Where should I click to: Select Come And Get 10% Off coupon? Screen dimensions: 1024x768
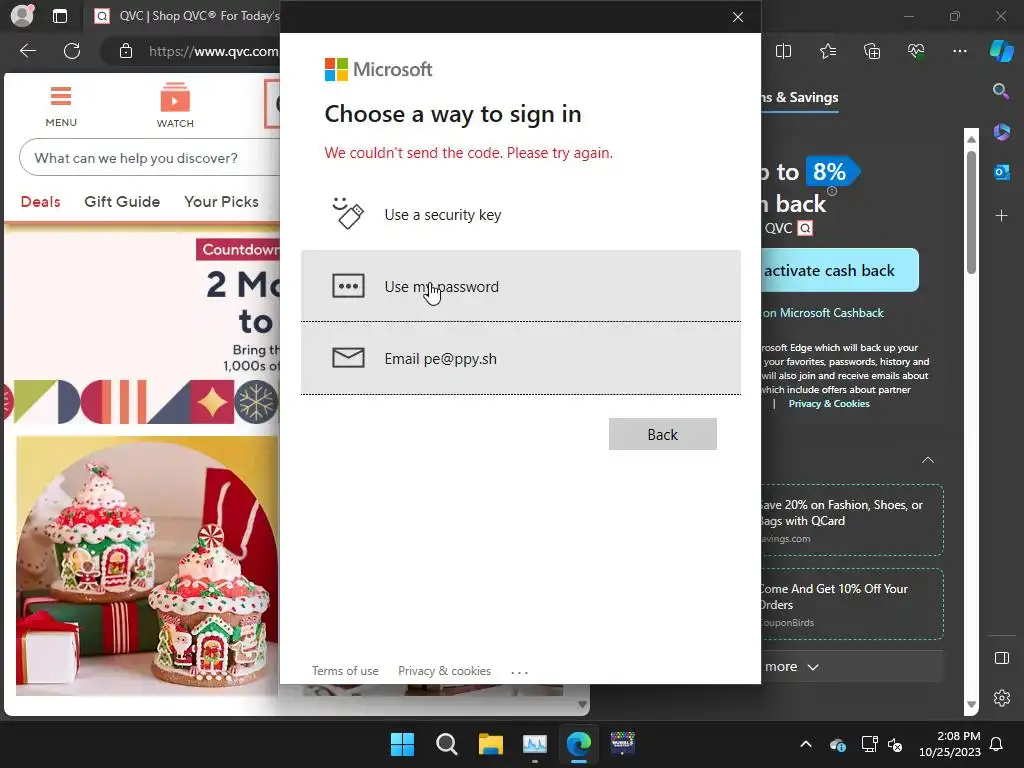click(852, 604)
